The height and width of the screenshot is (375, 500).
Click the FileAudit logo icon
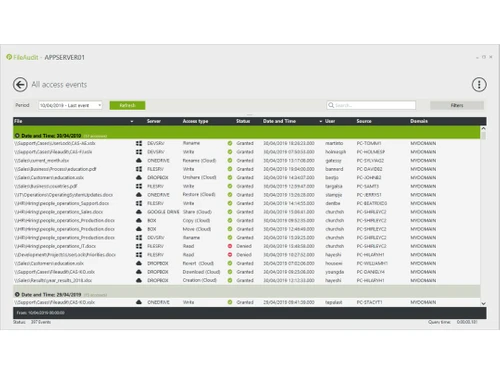(x=9, y=57)
